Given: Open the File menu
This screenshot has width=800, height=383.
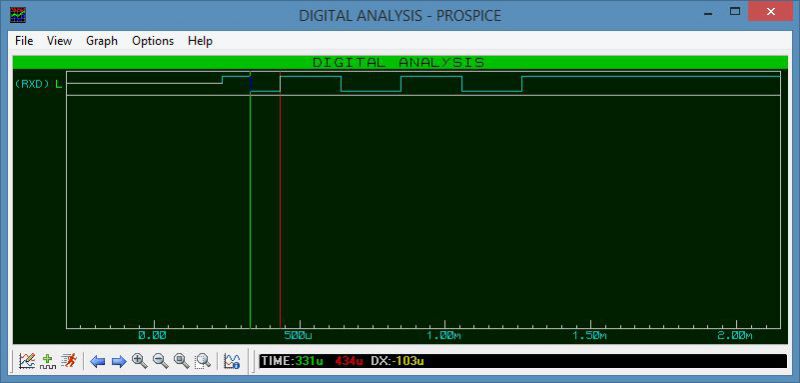Looking at the screenshot, I should 24,41.
